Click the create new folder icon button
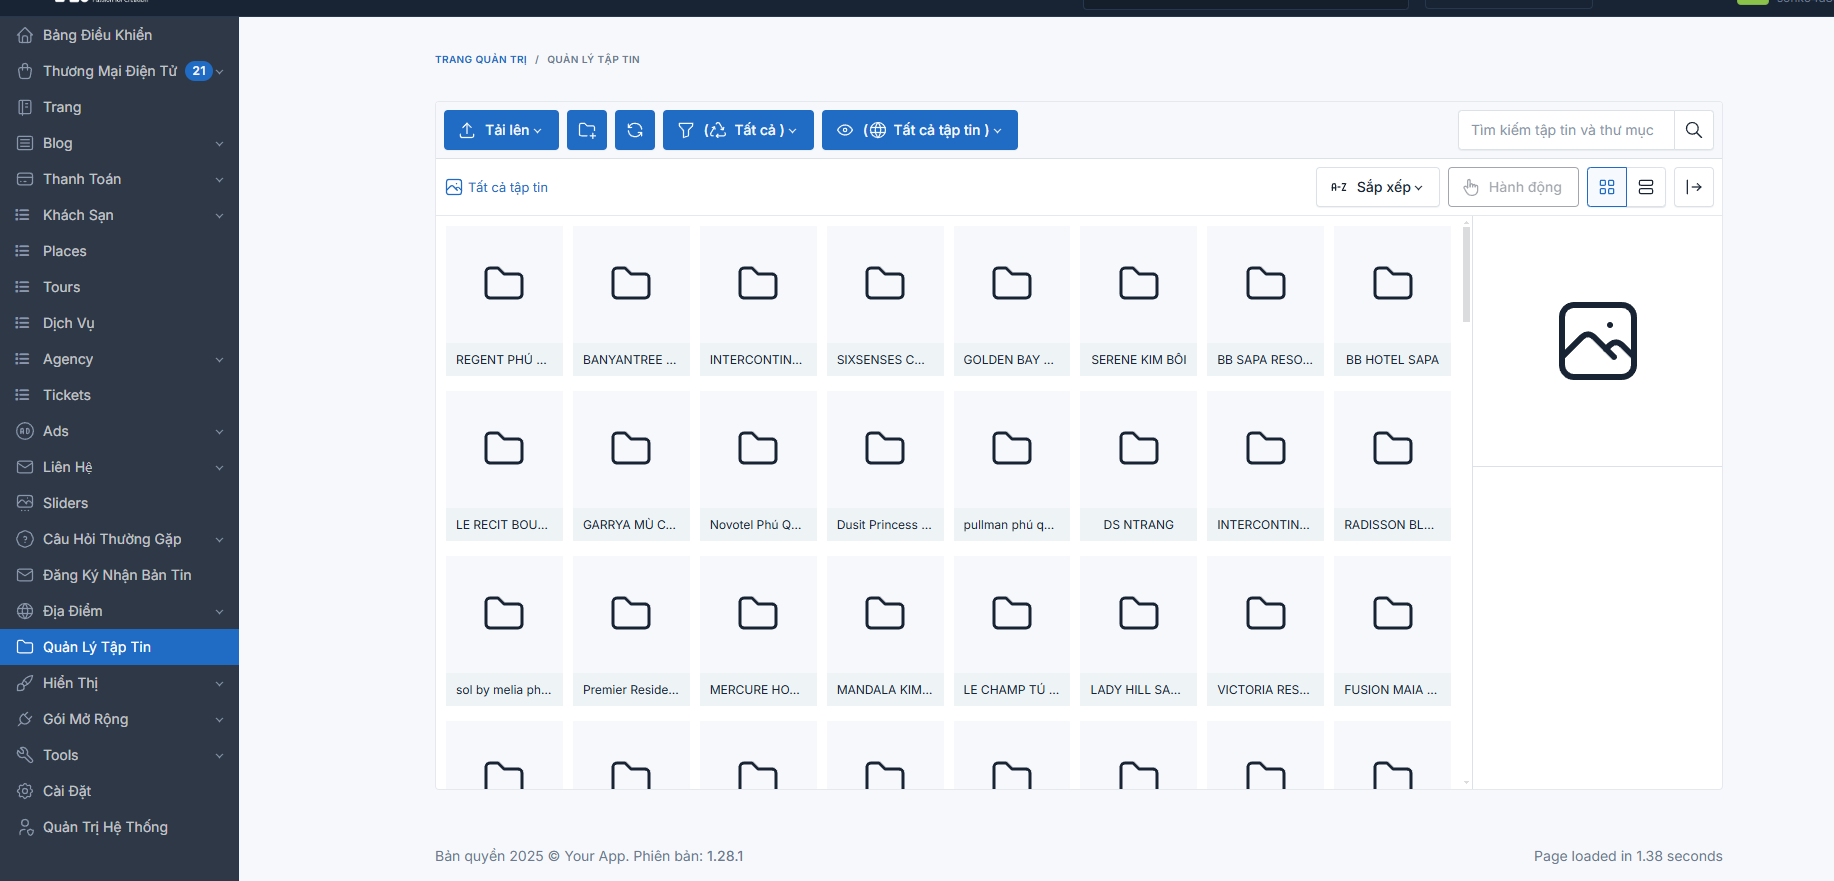The width and height of the screenshot is (1834, 881). point(587,130)
